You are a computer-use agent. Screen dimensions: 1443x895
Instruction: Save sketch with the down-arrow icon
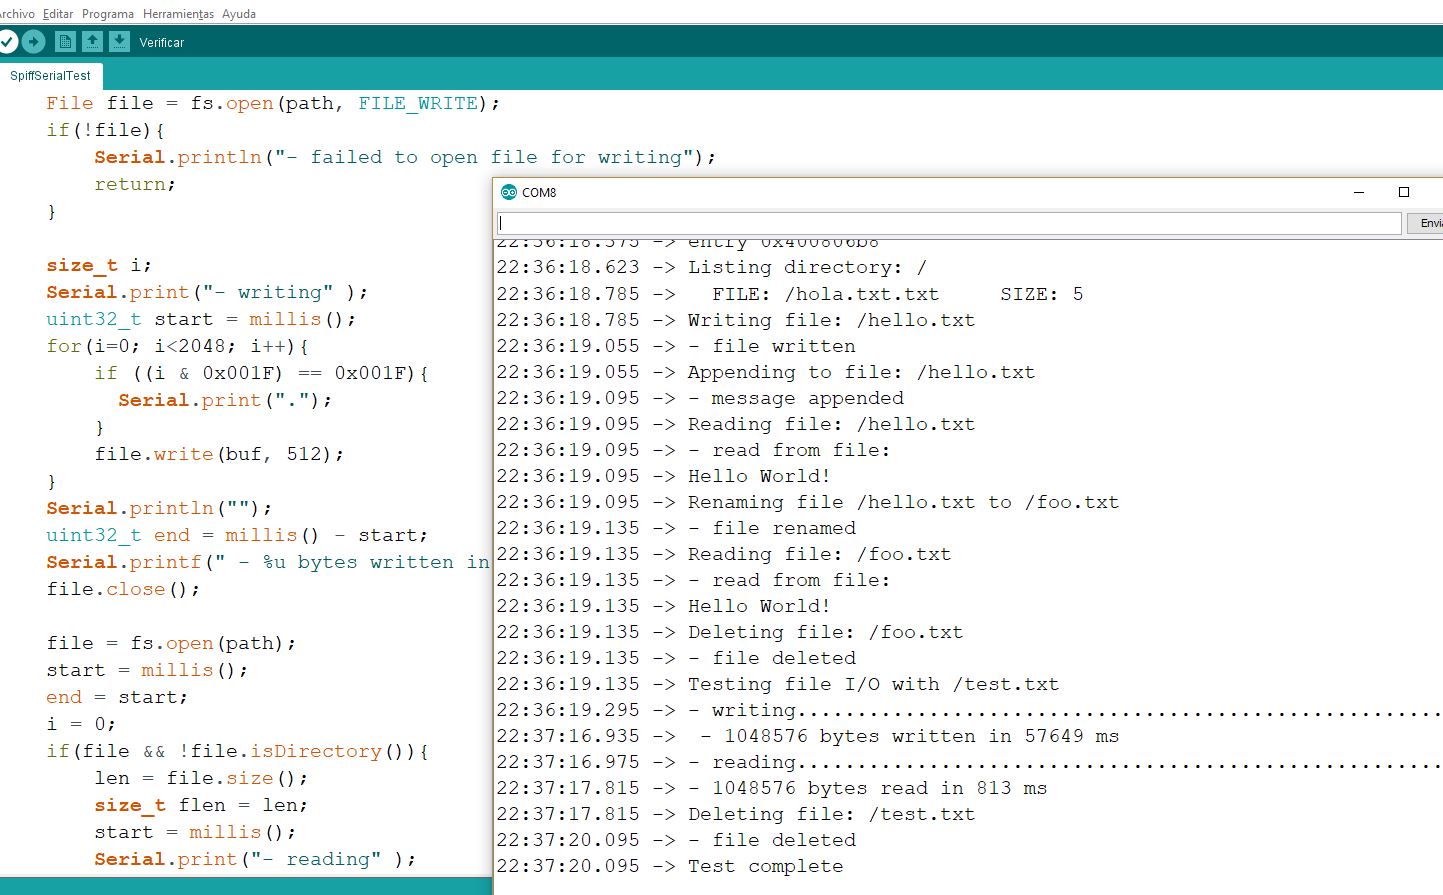click(x=119, y=41)
